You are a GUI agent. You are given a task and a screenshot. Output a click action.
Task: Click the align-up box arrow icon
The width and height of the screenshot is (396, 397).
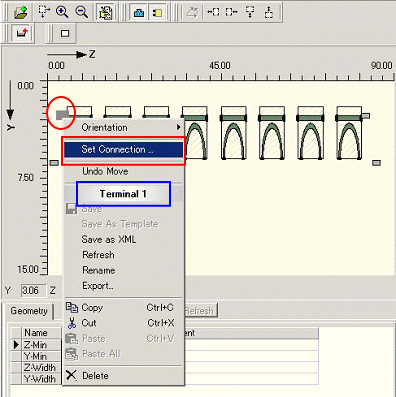269,12
